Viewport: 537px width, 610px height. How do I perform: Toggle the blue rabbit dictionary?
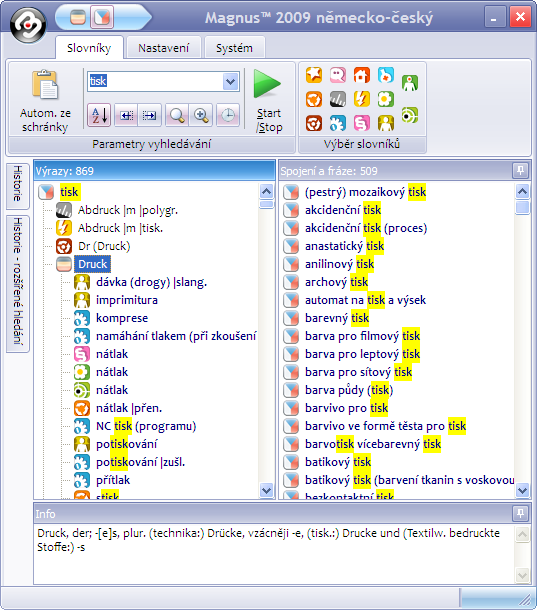[x=386, y=75]
